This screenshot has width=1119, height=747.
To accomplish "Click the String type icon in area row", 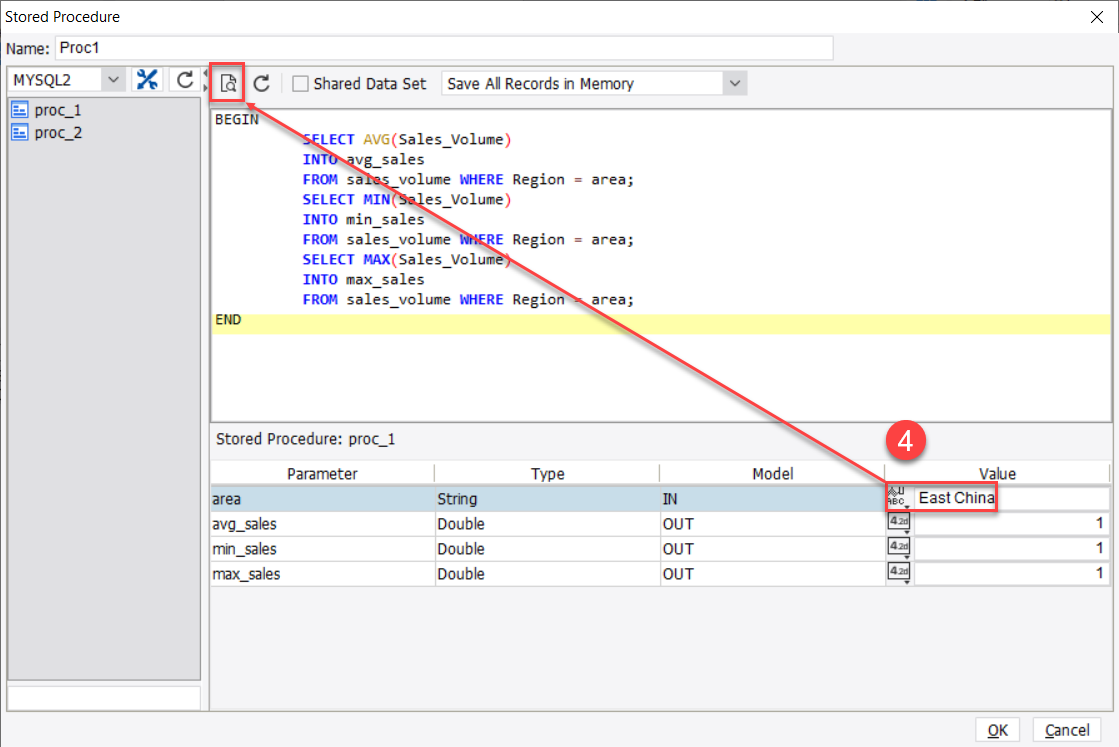I will pos(897,498).
